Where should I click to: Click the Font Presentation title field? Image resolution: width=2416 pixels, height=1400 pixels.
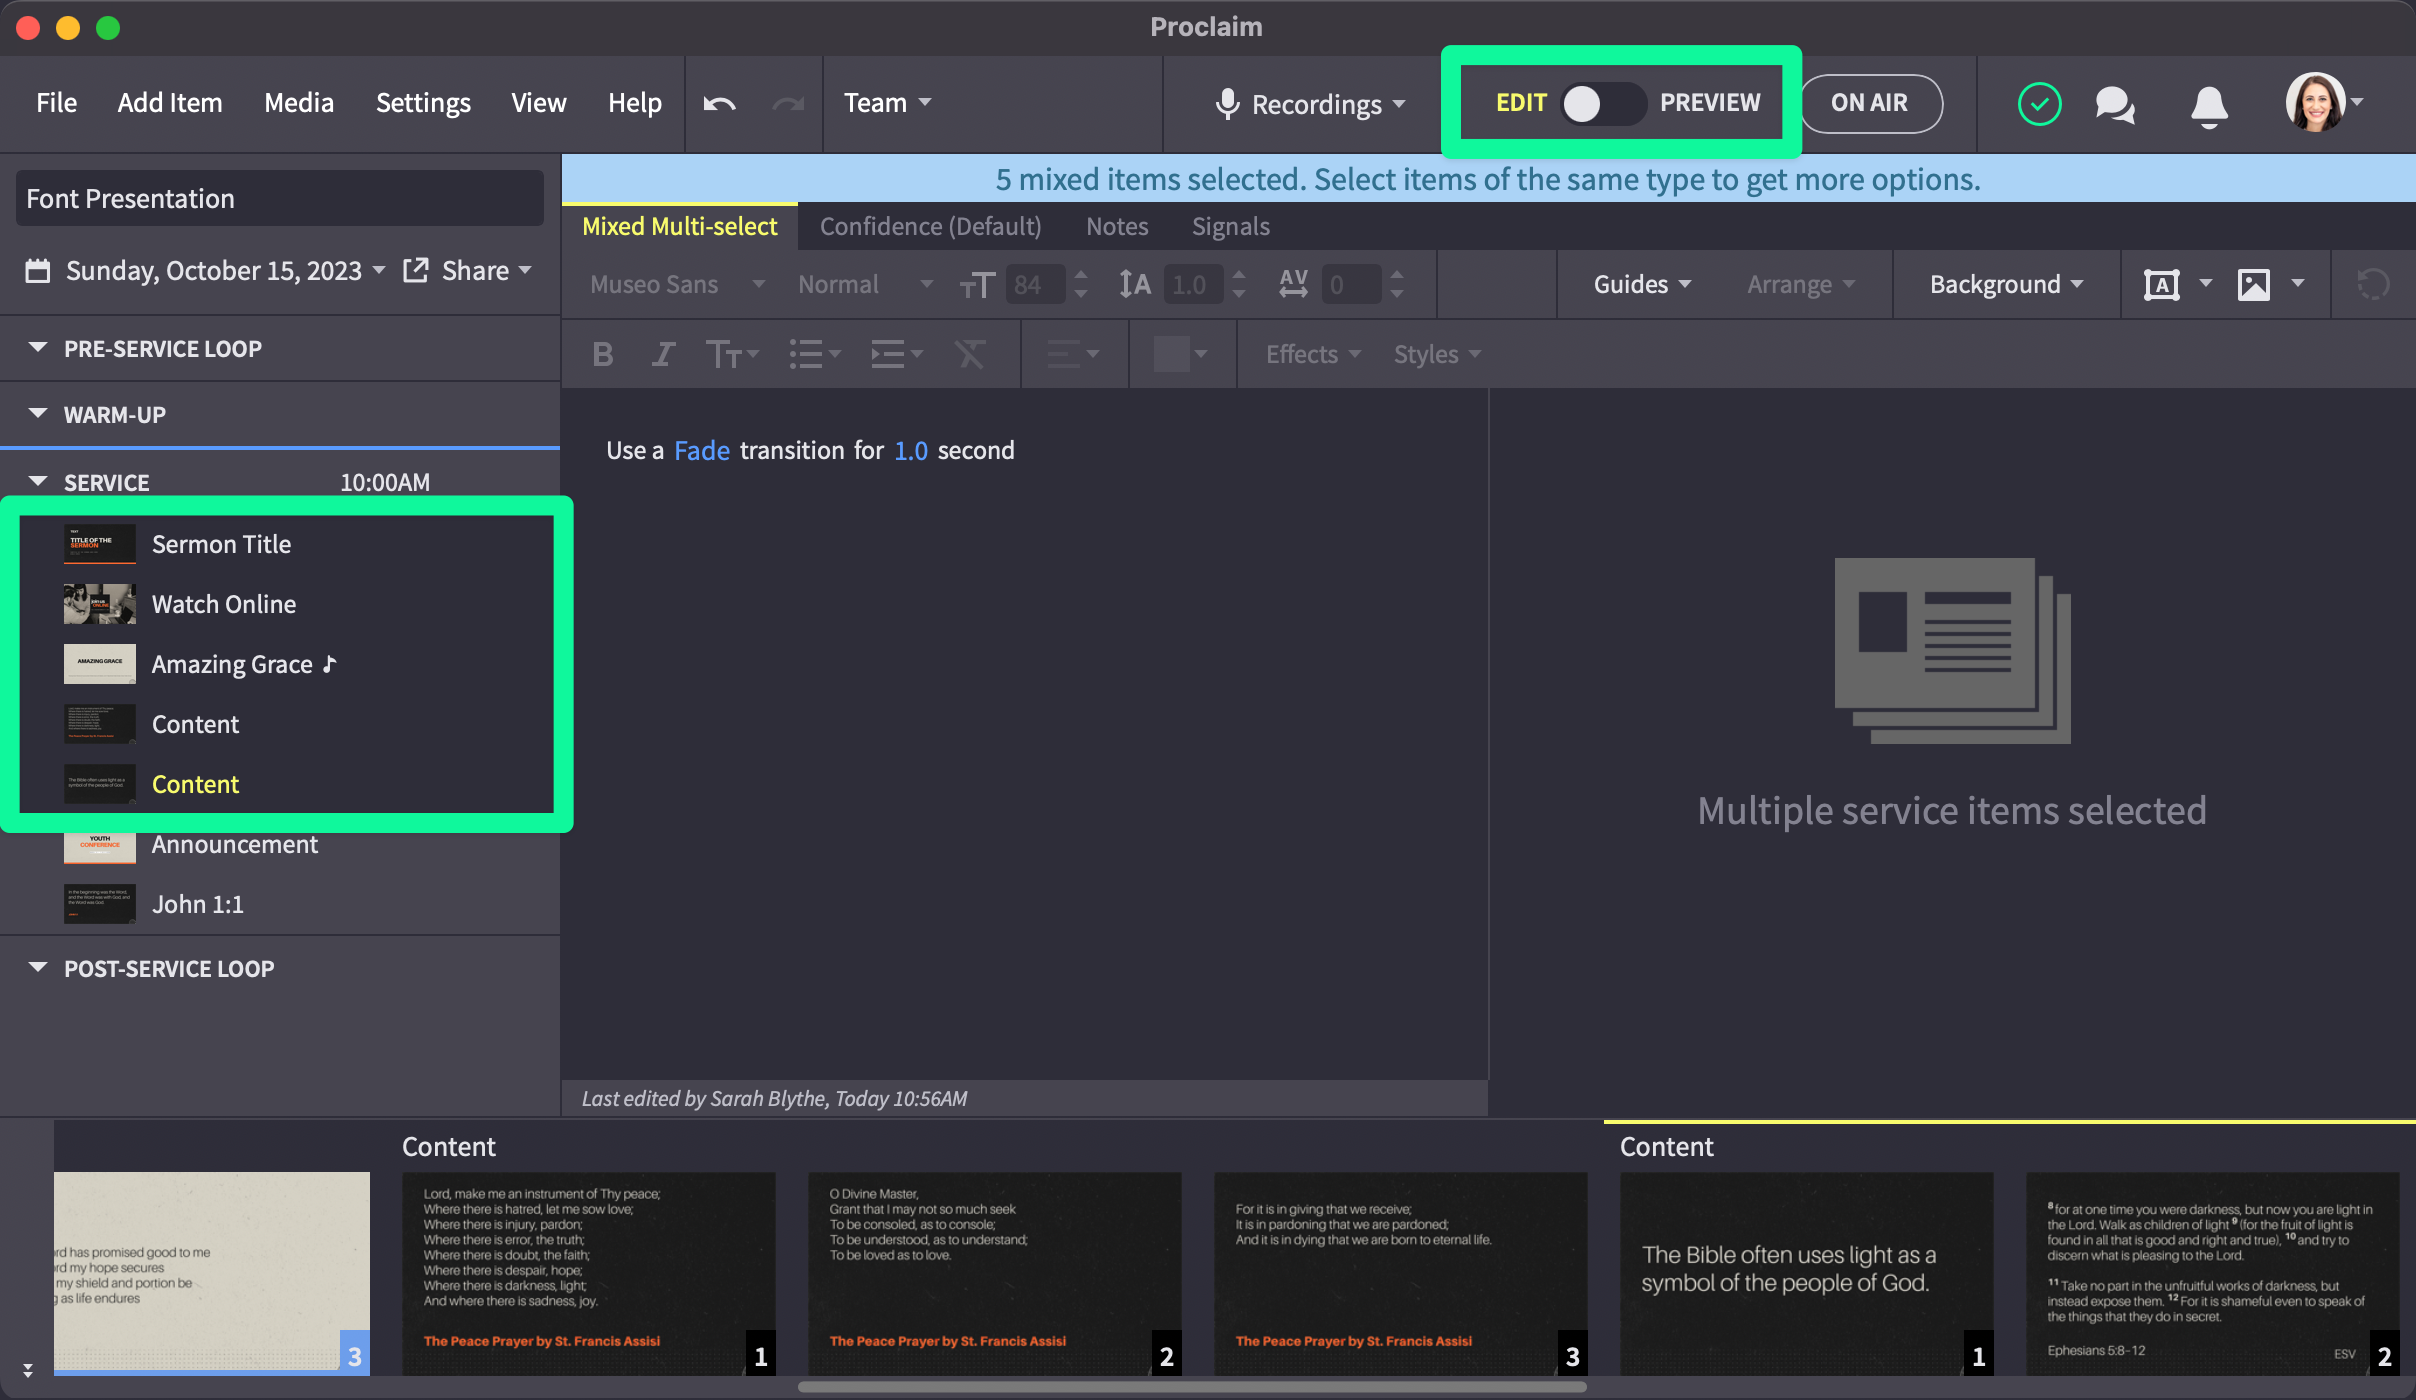pos(280,199)
